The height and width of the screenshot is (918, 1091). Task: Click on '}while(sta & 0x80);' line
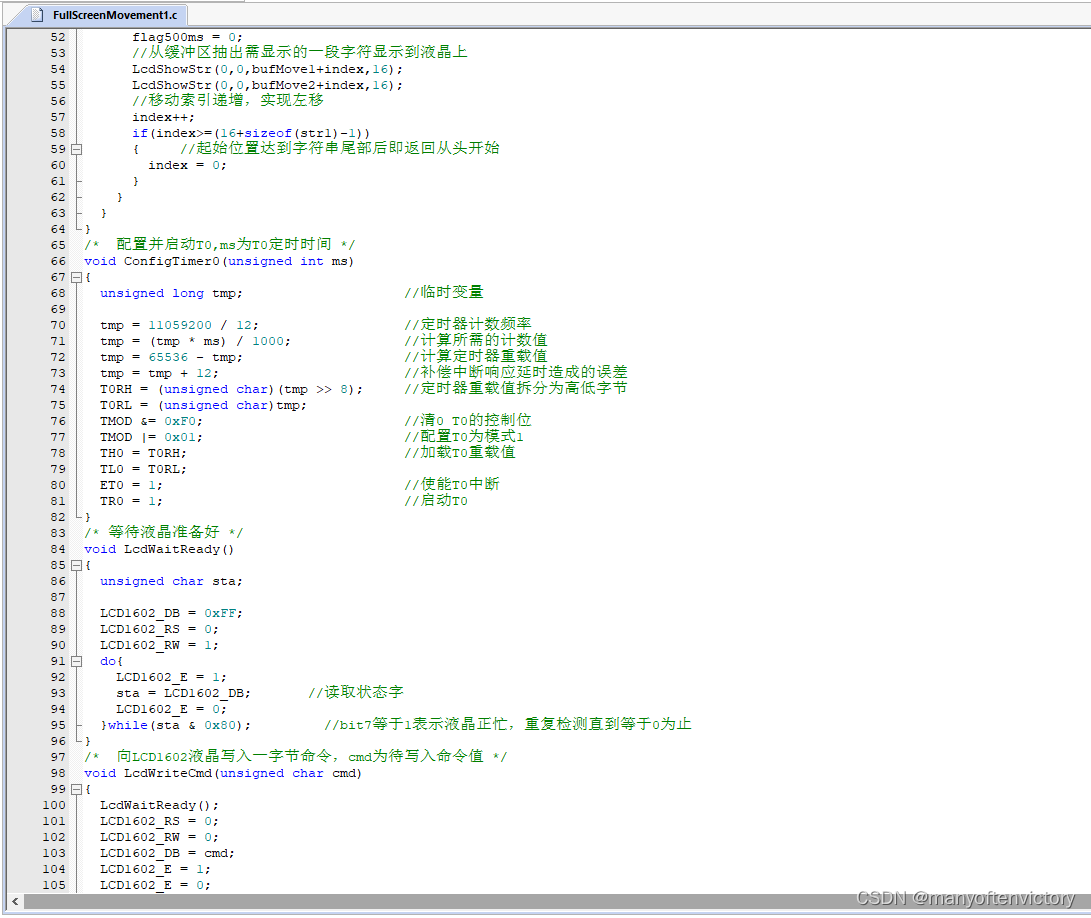click(x=175, y=725)
